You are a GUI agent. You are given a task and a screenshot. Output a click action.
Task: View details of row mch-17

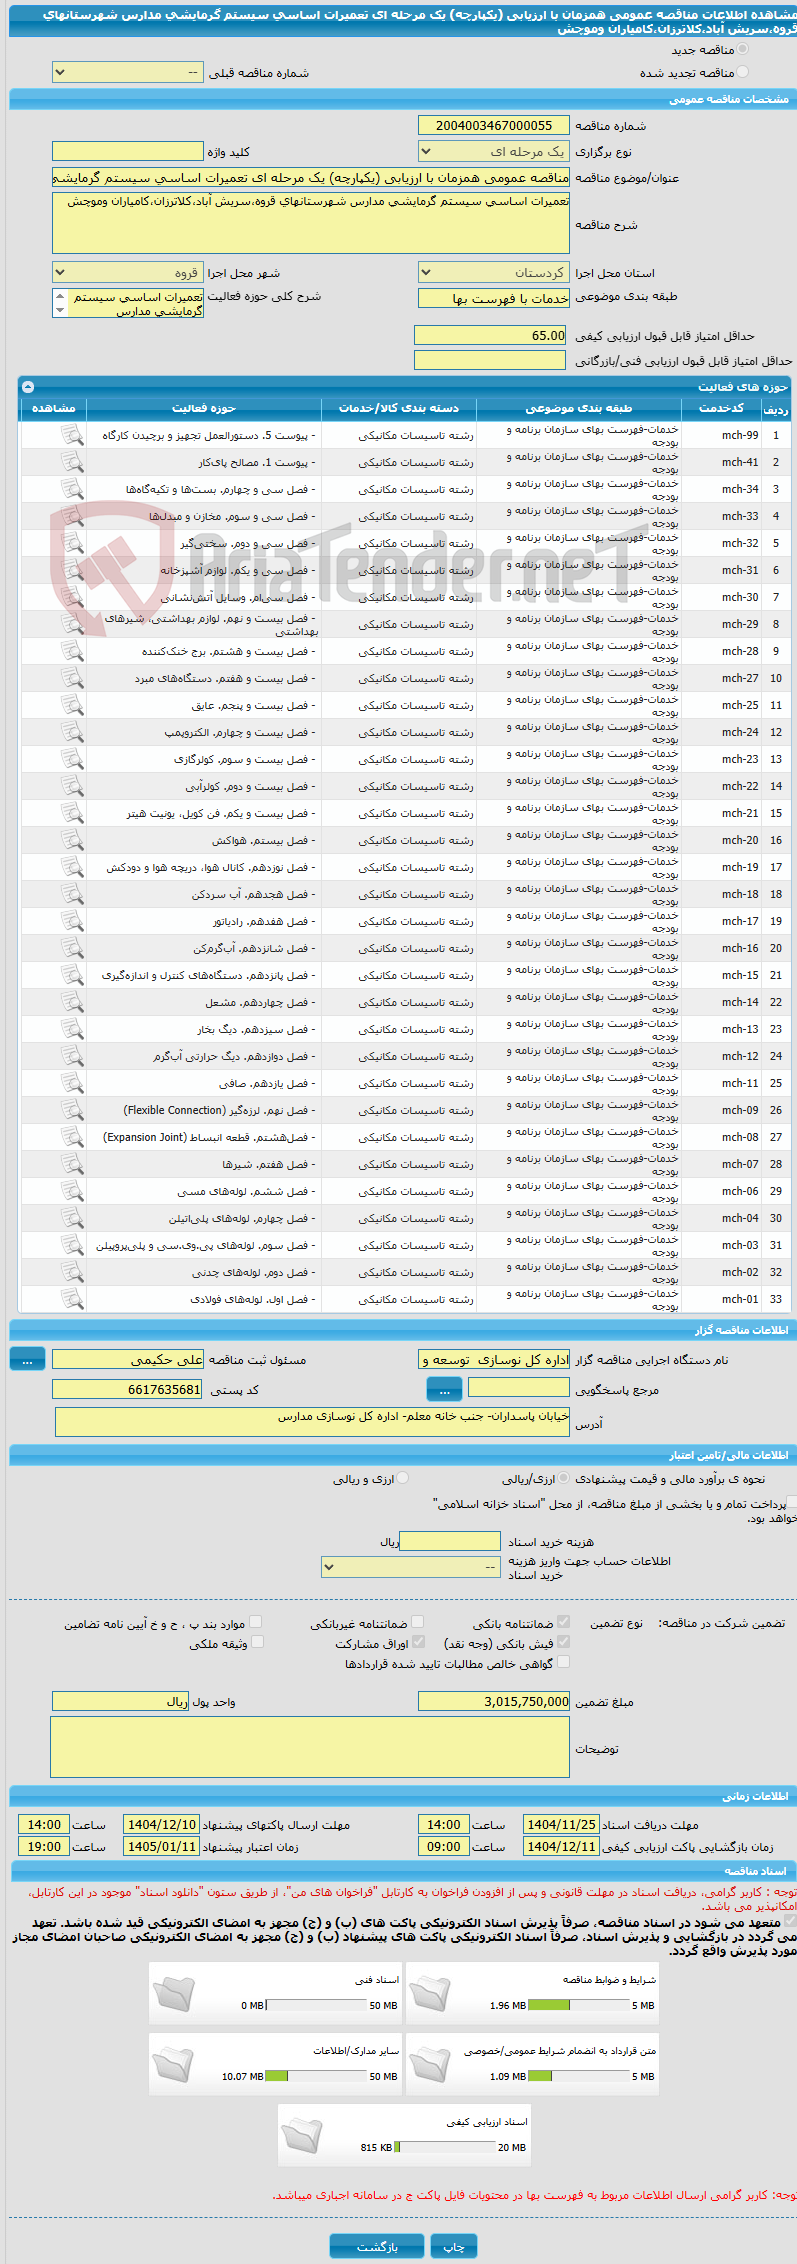point(72,921)
